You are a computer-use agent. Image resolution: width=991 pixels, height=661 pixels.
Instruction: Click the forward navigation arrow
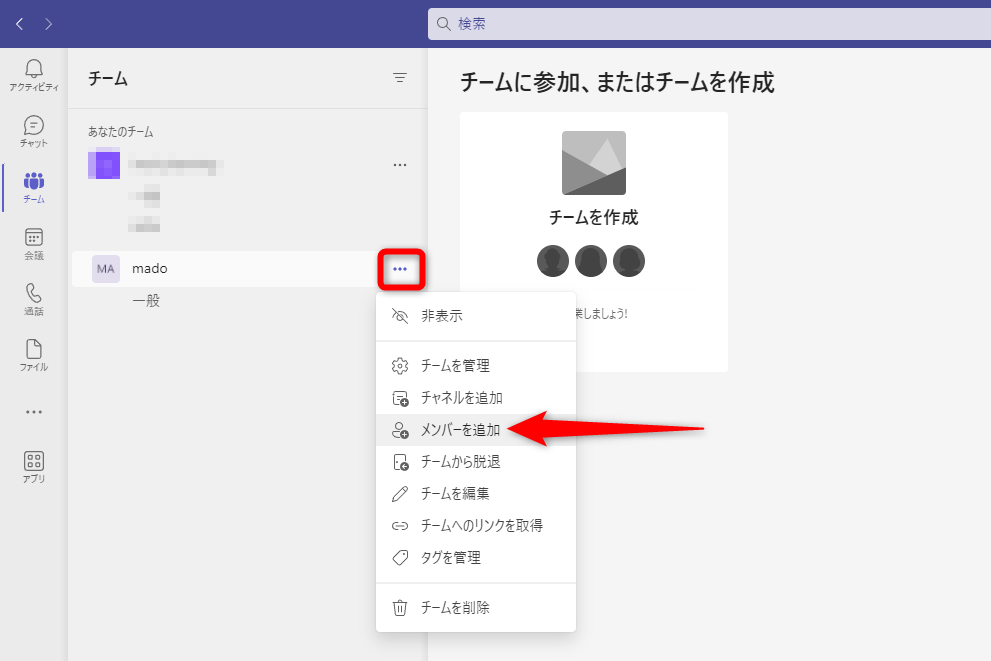tap(47, 22)
